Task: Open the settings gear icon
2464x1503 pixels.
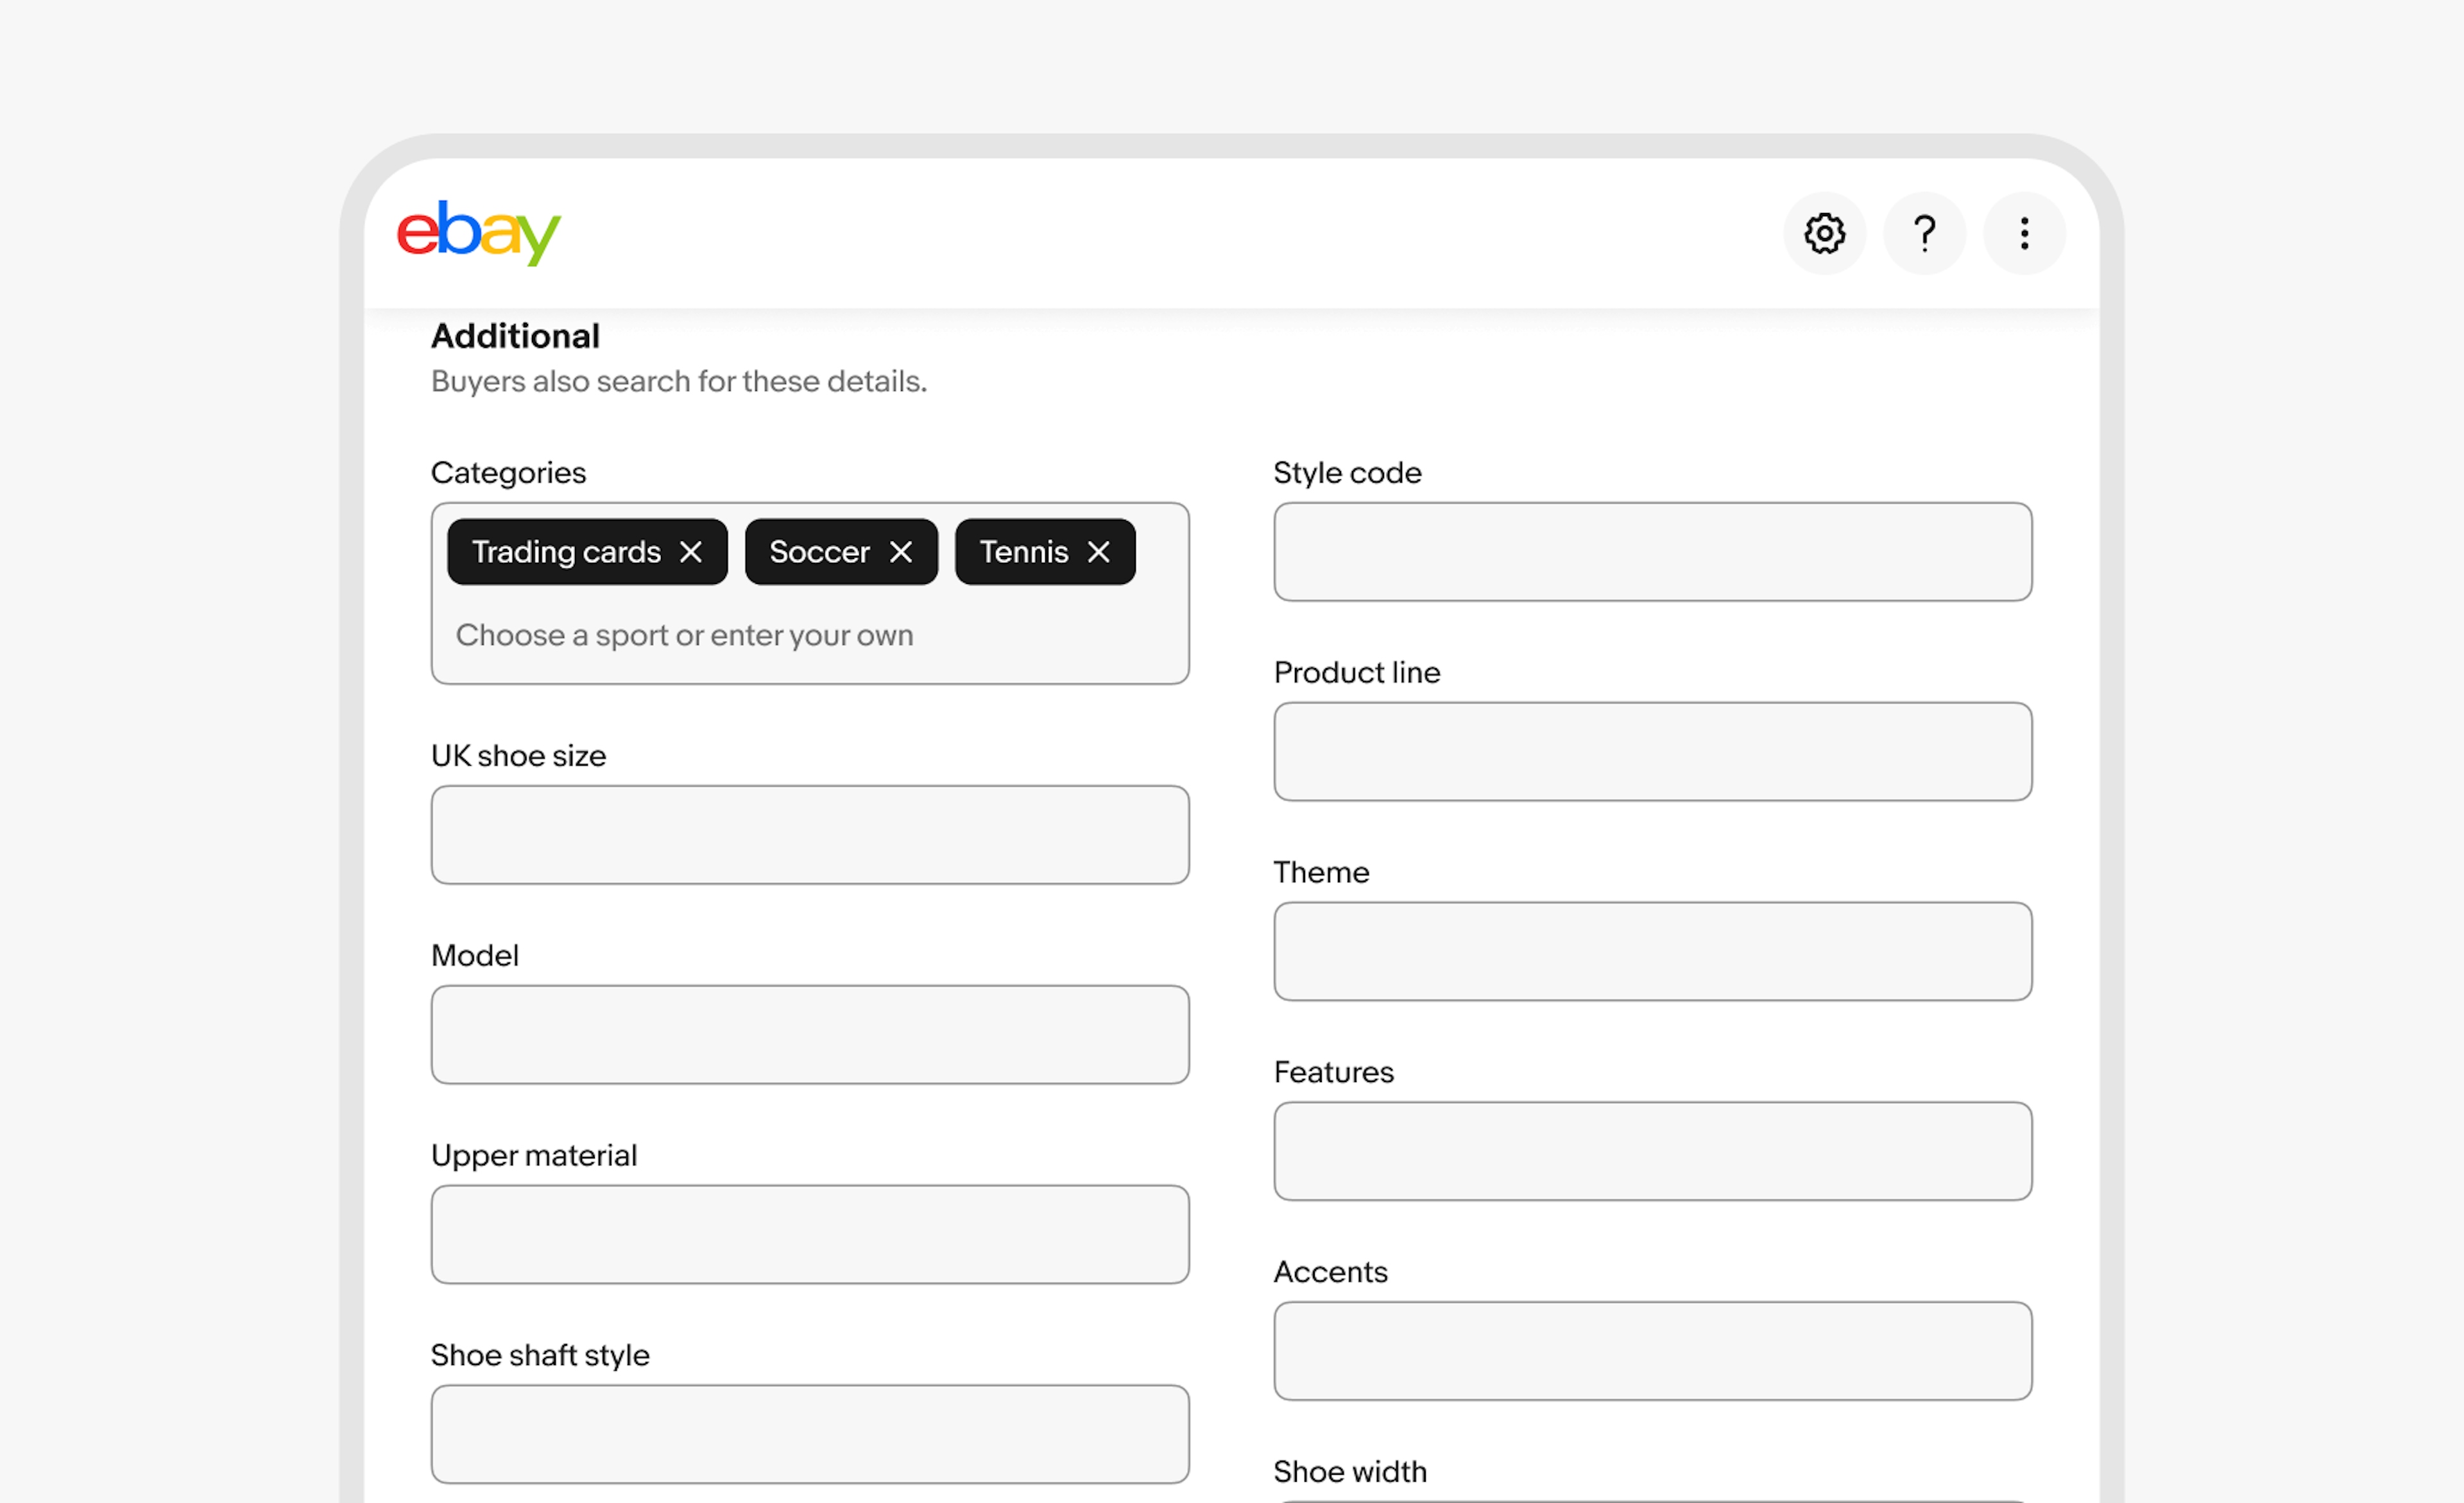Action: pos(1824,233)
